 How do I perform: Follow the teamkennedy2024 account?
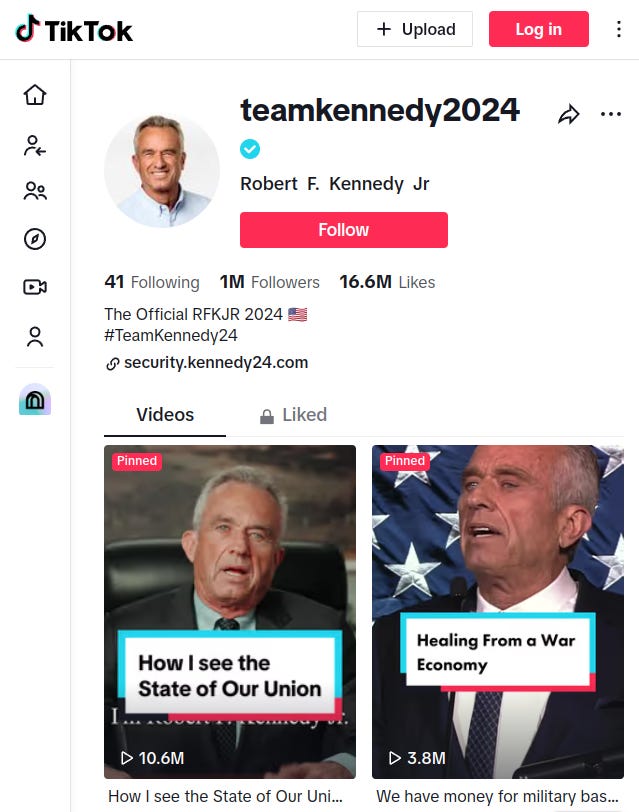[343, 230]
